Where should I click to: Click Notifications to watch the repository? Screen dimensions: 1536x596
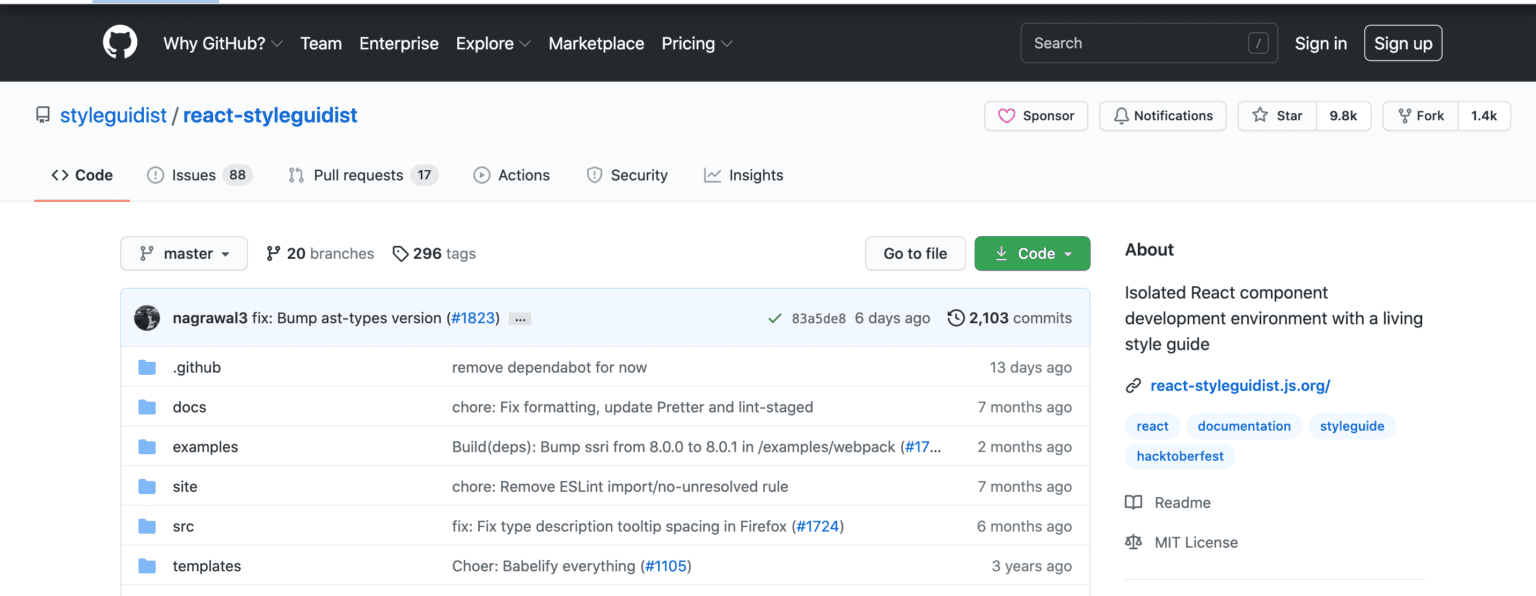click(1162, 115)
